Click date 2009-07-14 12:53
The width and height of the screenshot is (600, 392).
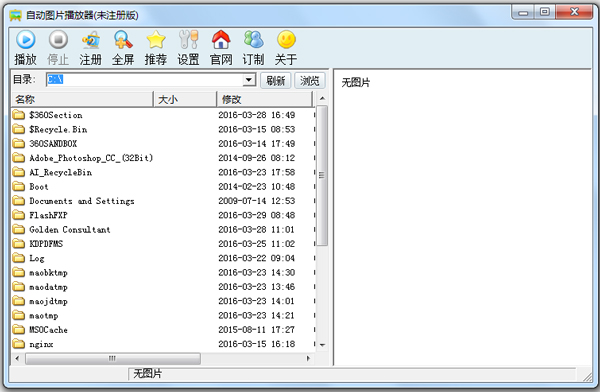256,201
